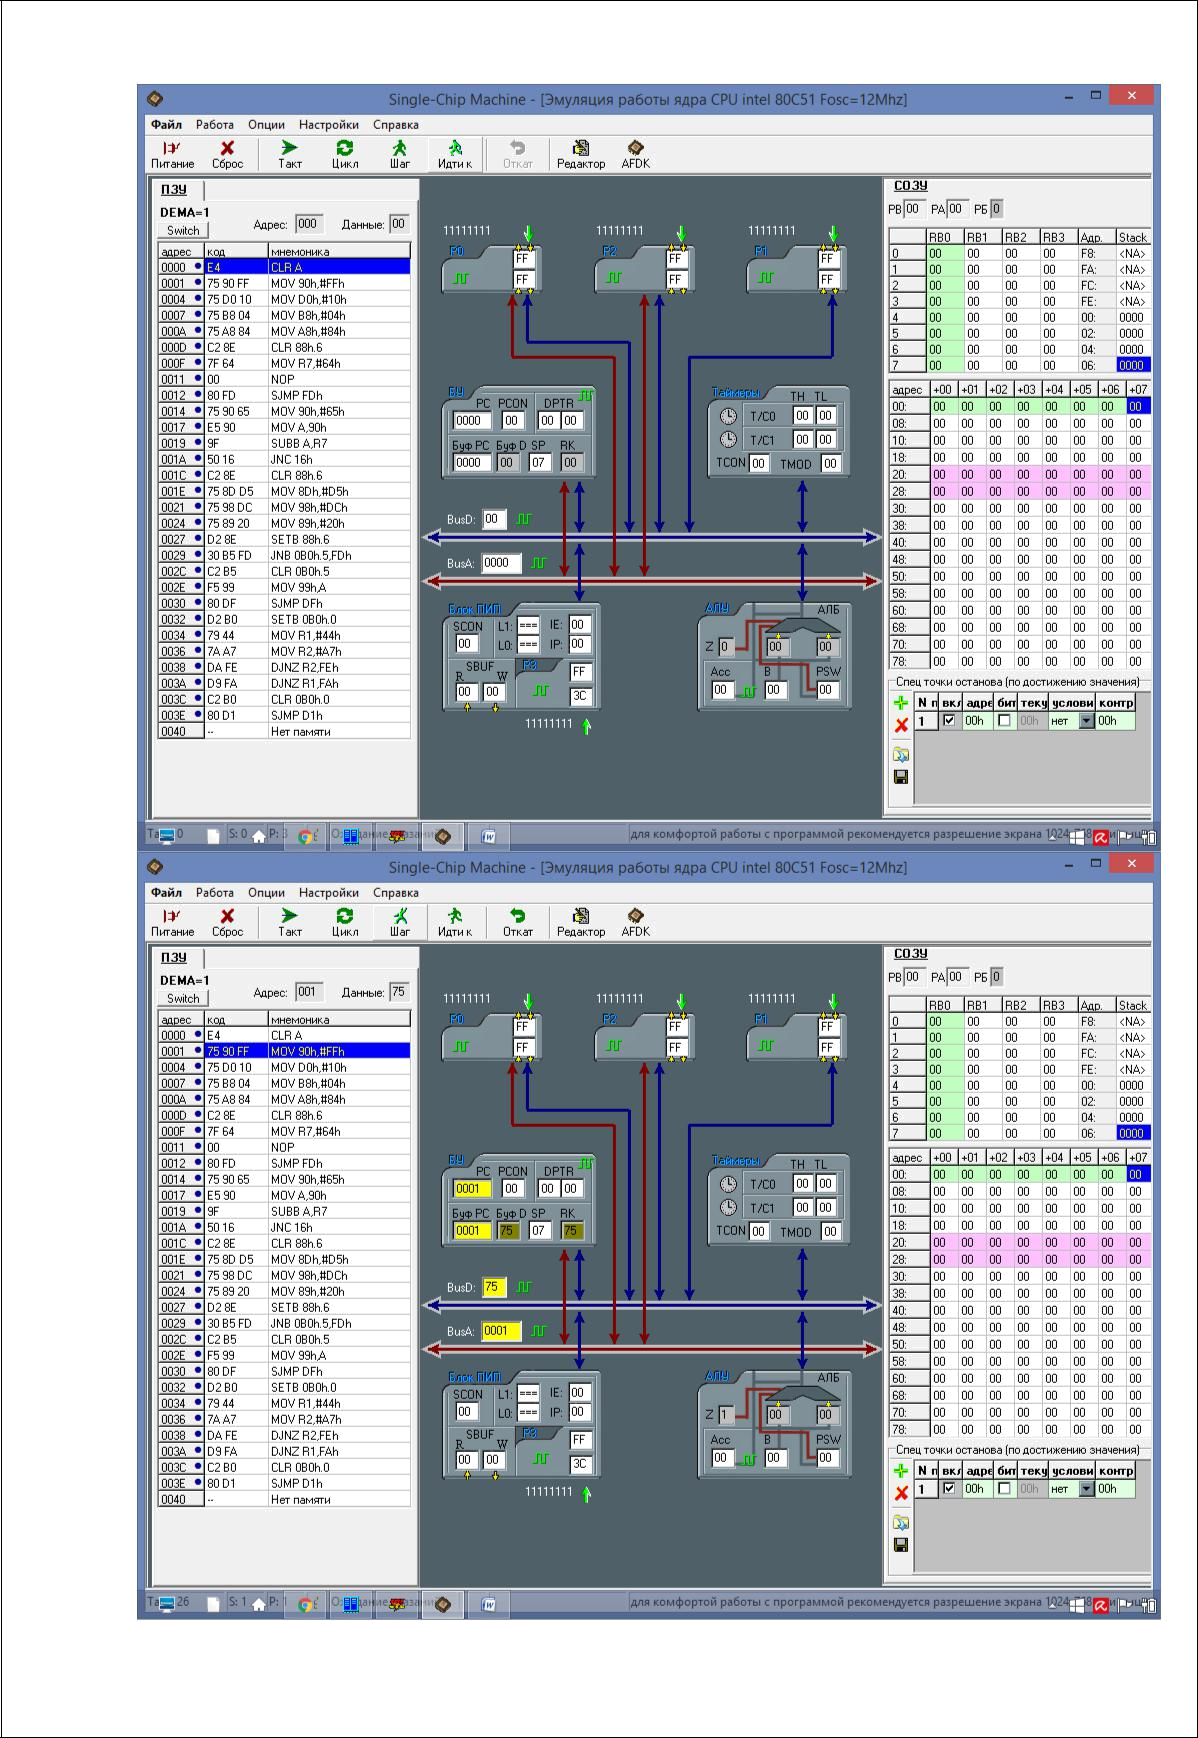
Task: Open Работа menu in upper window
Action: [x=214, y=125]
